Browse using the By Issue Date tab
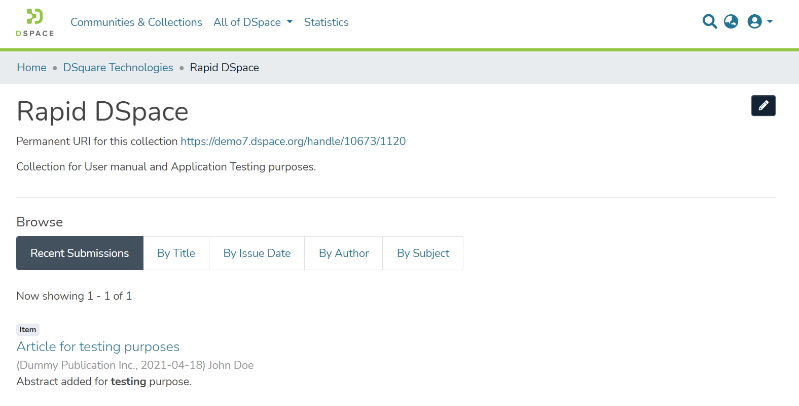Screen dimensions: 799x406 pos(257,253)
